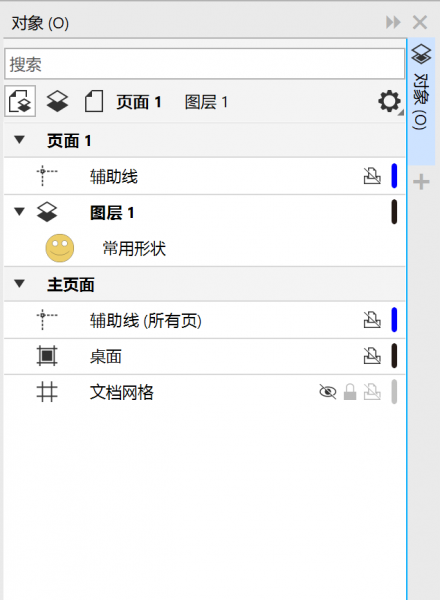Show the 文档网格 layer via eye icon
440x600 pixels.
click(x=328, y=392)
